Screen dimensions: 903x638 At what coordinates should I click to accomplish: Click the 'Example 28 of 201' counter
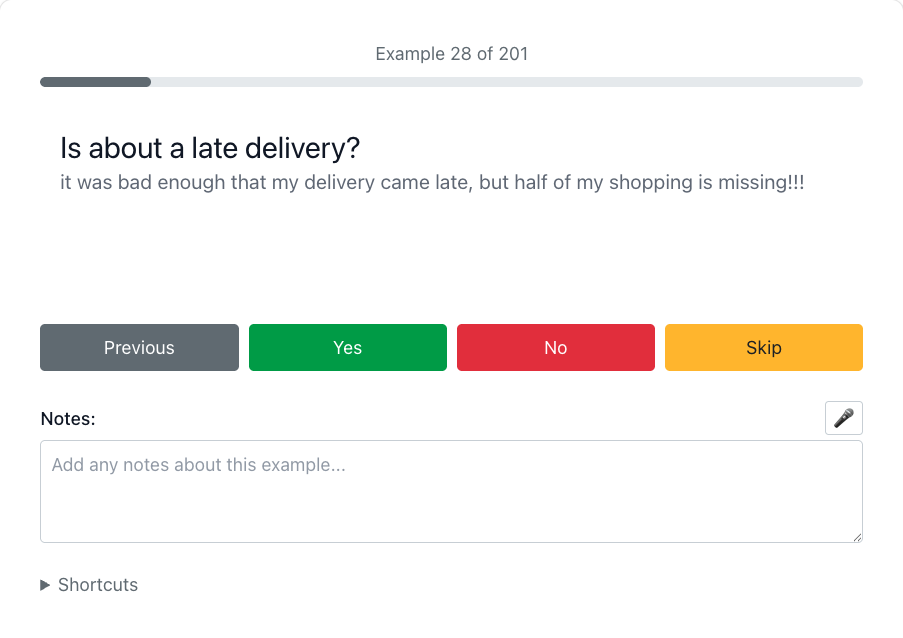[452, 54]
